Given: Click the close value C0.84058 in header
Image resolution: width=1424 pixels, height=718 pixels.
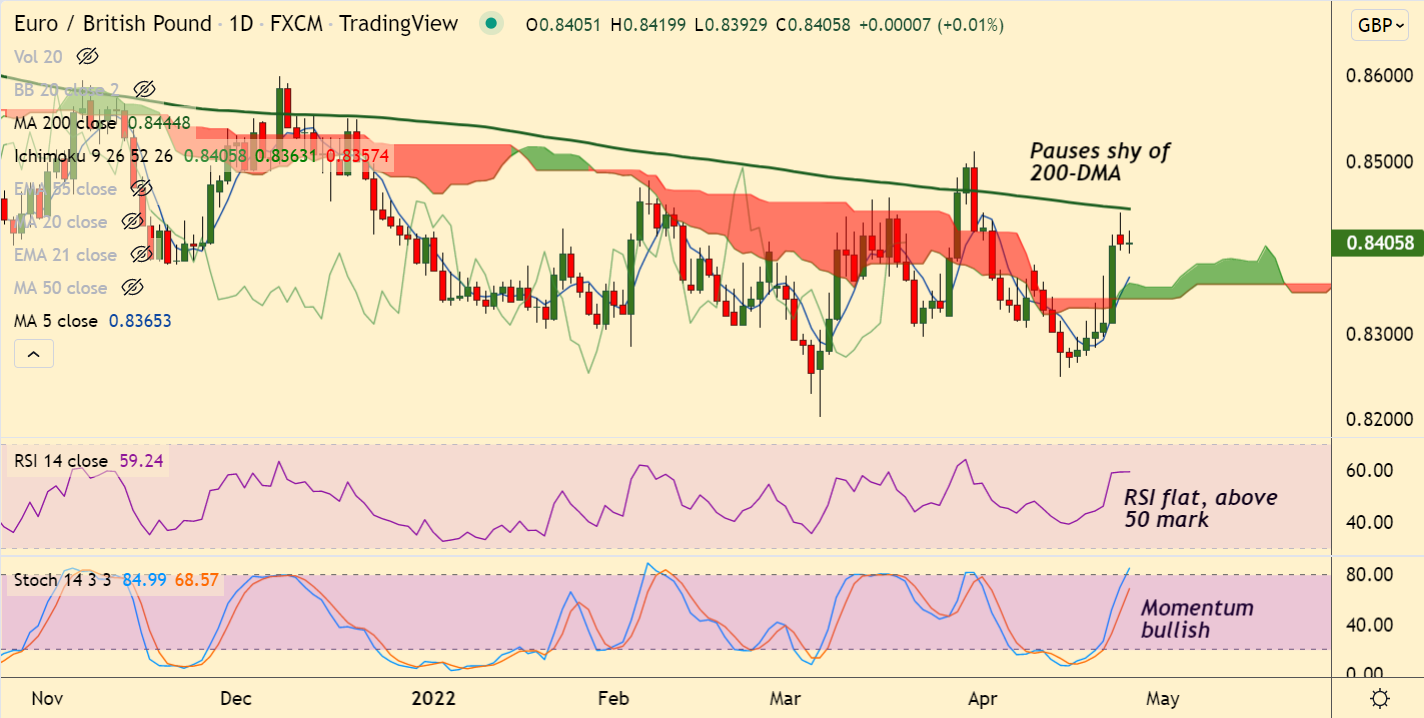Looking at the screenshot, I should [815, 25].
